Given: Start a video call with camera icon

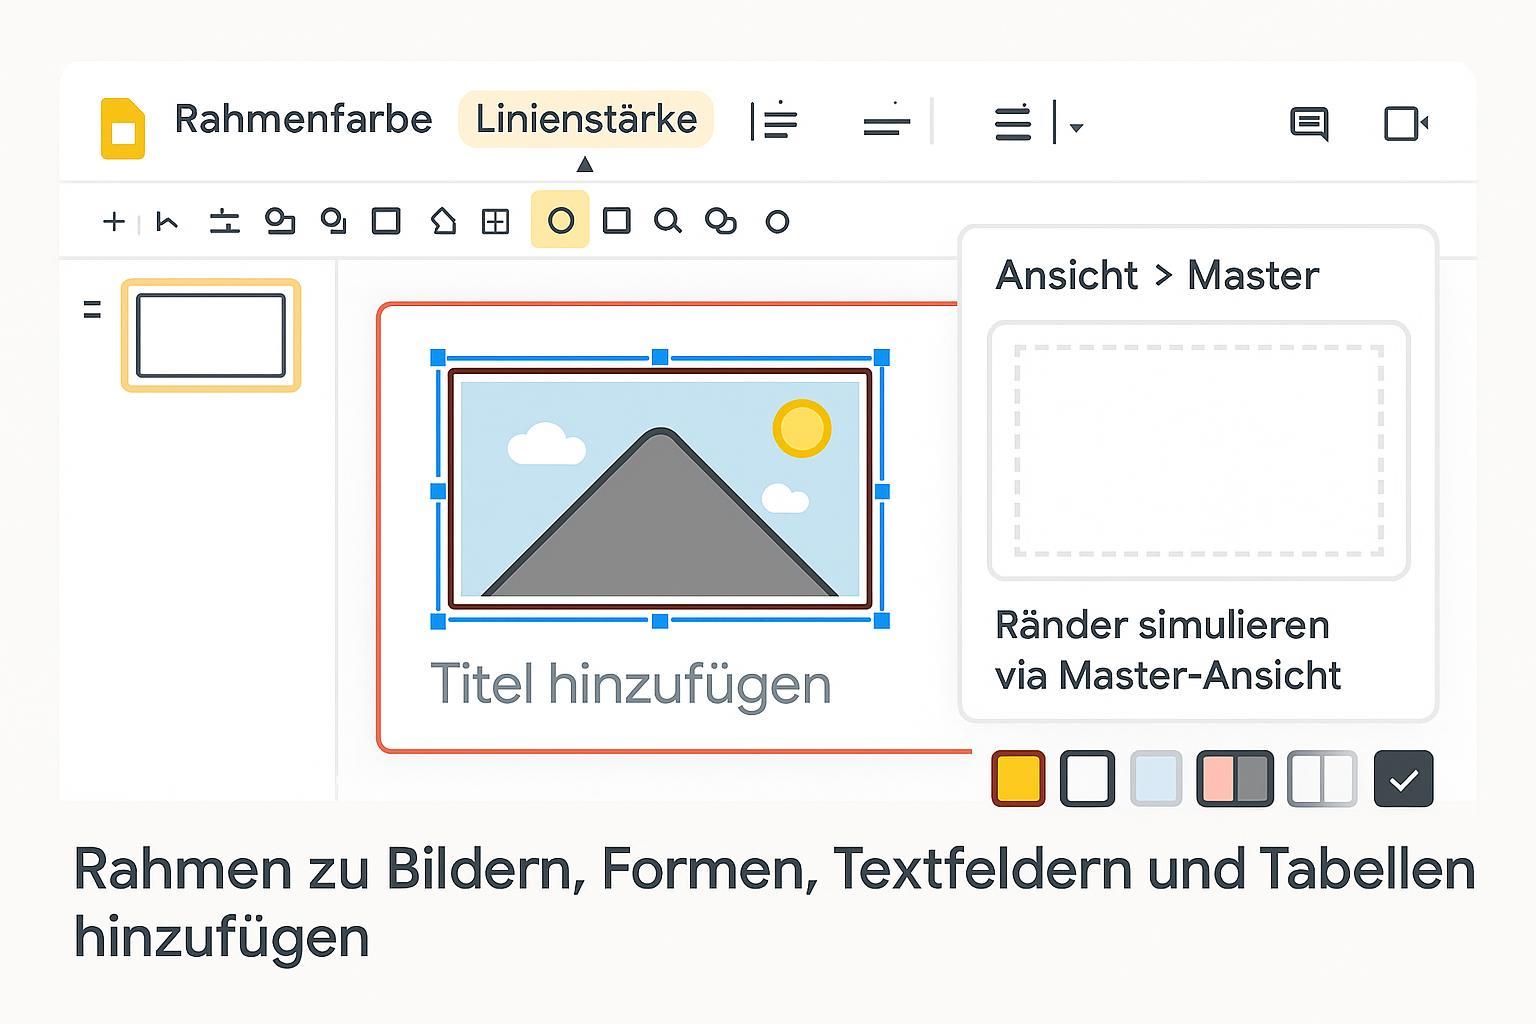Looking at the screenshot, I should [x=1405, y=124].
